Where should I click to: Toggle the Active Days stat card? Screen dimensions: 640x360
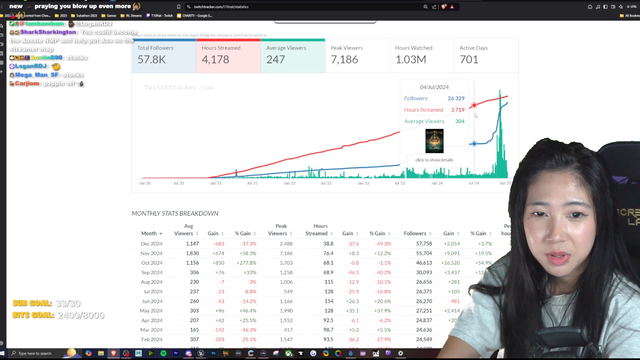pos(486,56)
